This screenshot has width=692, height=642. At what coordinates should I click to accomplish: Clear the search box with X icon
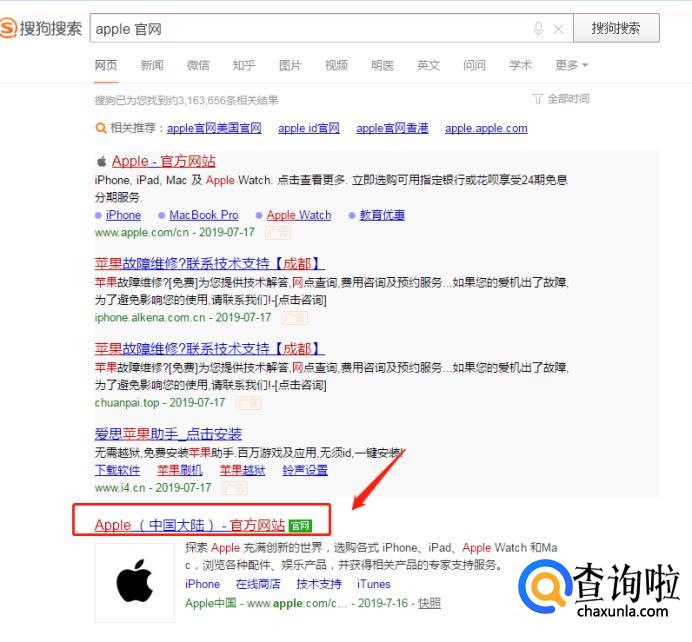point(558,29)
